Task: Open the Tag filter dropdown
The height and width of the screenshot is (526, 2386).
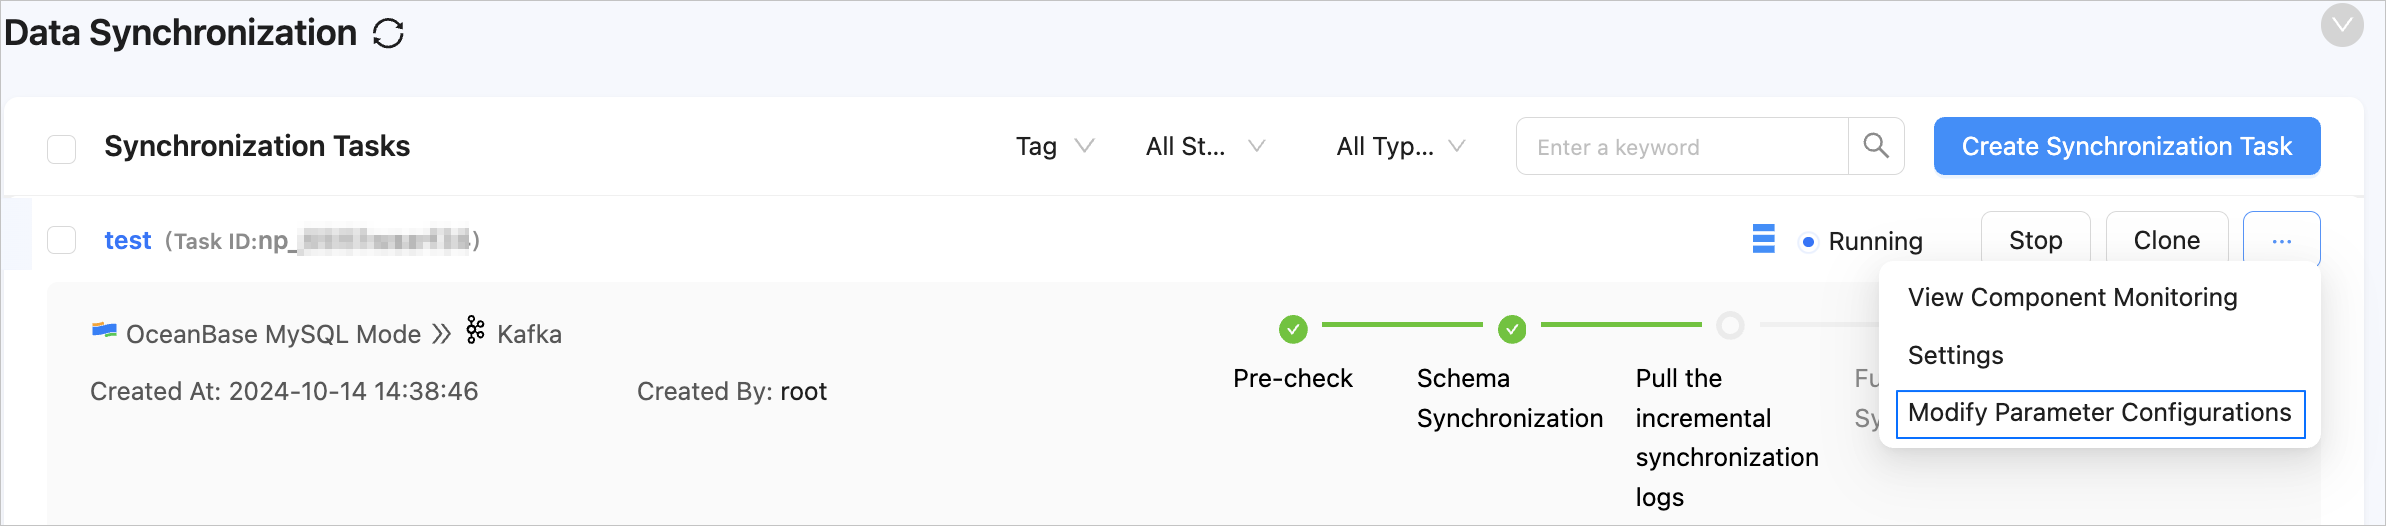Action: (1054, 146)
